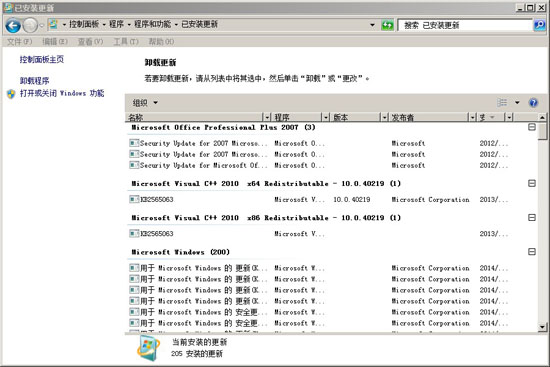Open the 查看(V) menu
The height and width of the screenshot is (367, 550).
click(x=90, y=42)
